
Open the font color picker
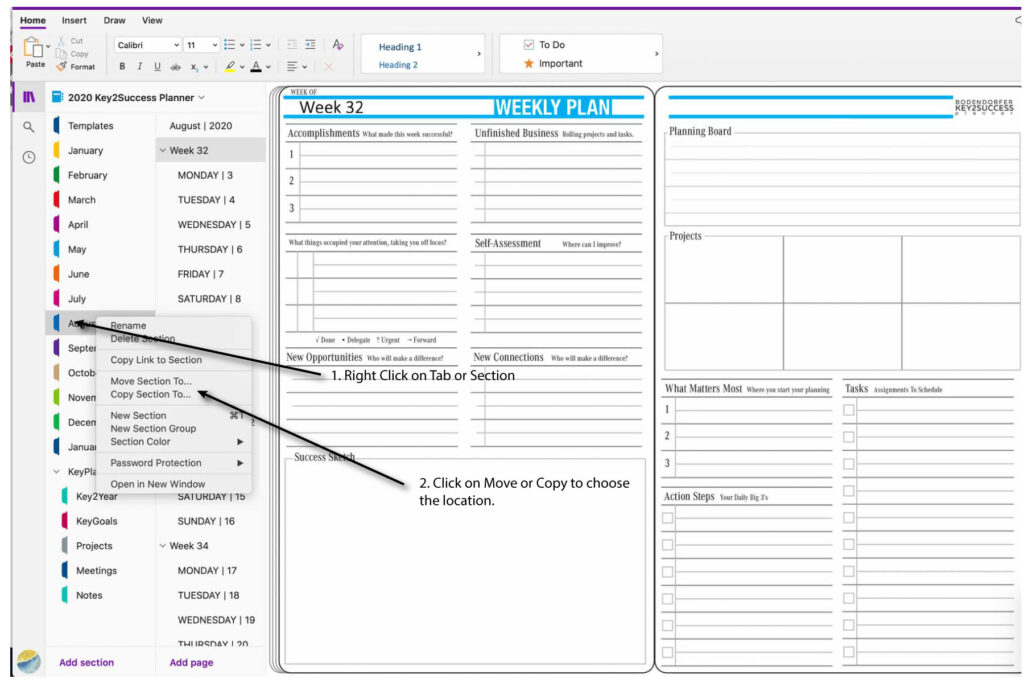pyautogui.click(x=260, y=66)
